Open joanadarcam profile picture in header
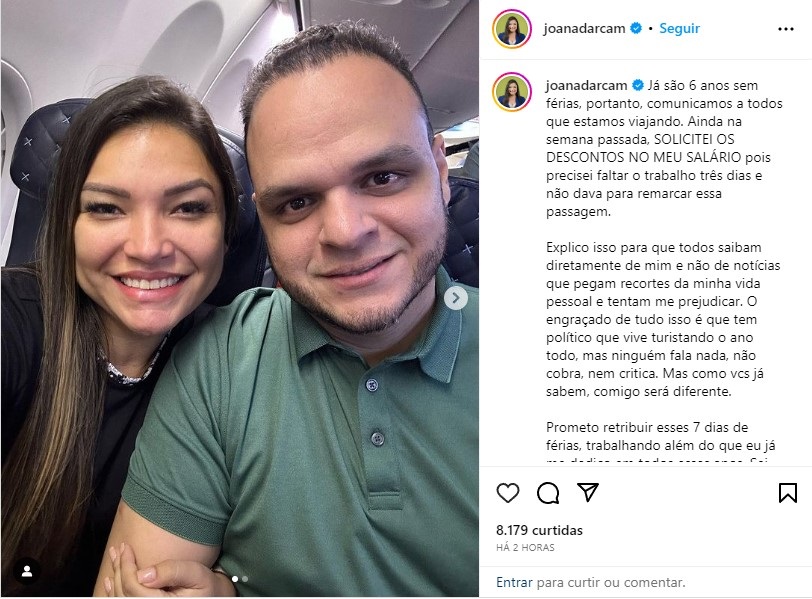Viewport: 812px width, 599px height. pos(512,29)
